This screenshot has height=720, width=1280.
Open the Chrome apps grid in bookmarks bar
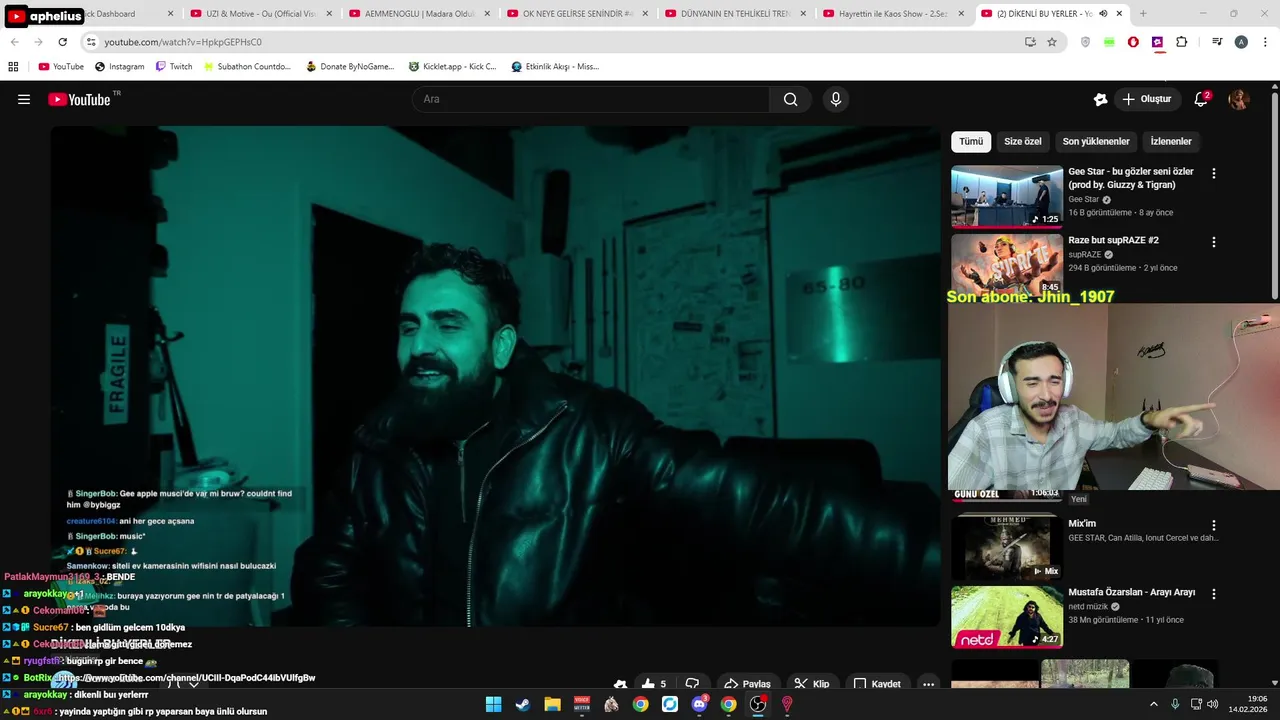pos(13,67)
